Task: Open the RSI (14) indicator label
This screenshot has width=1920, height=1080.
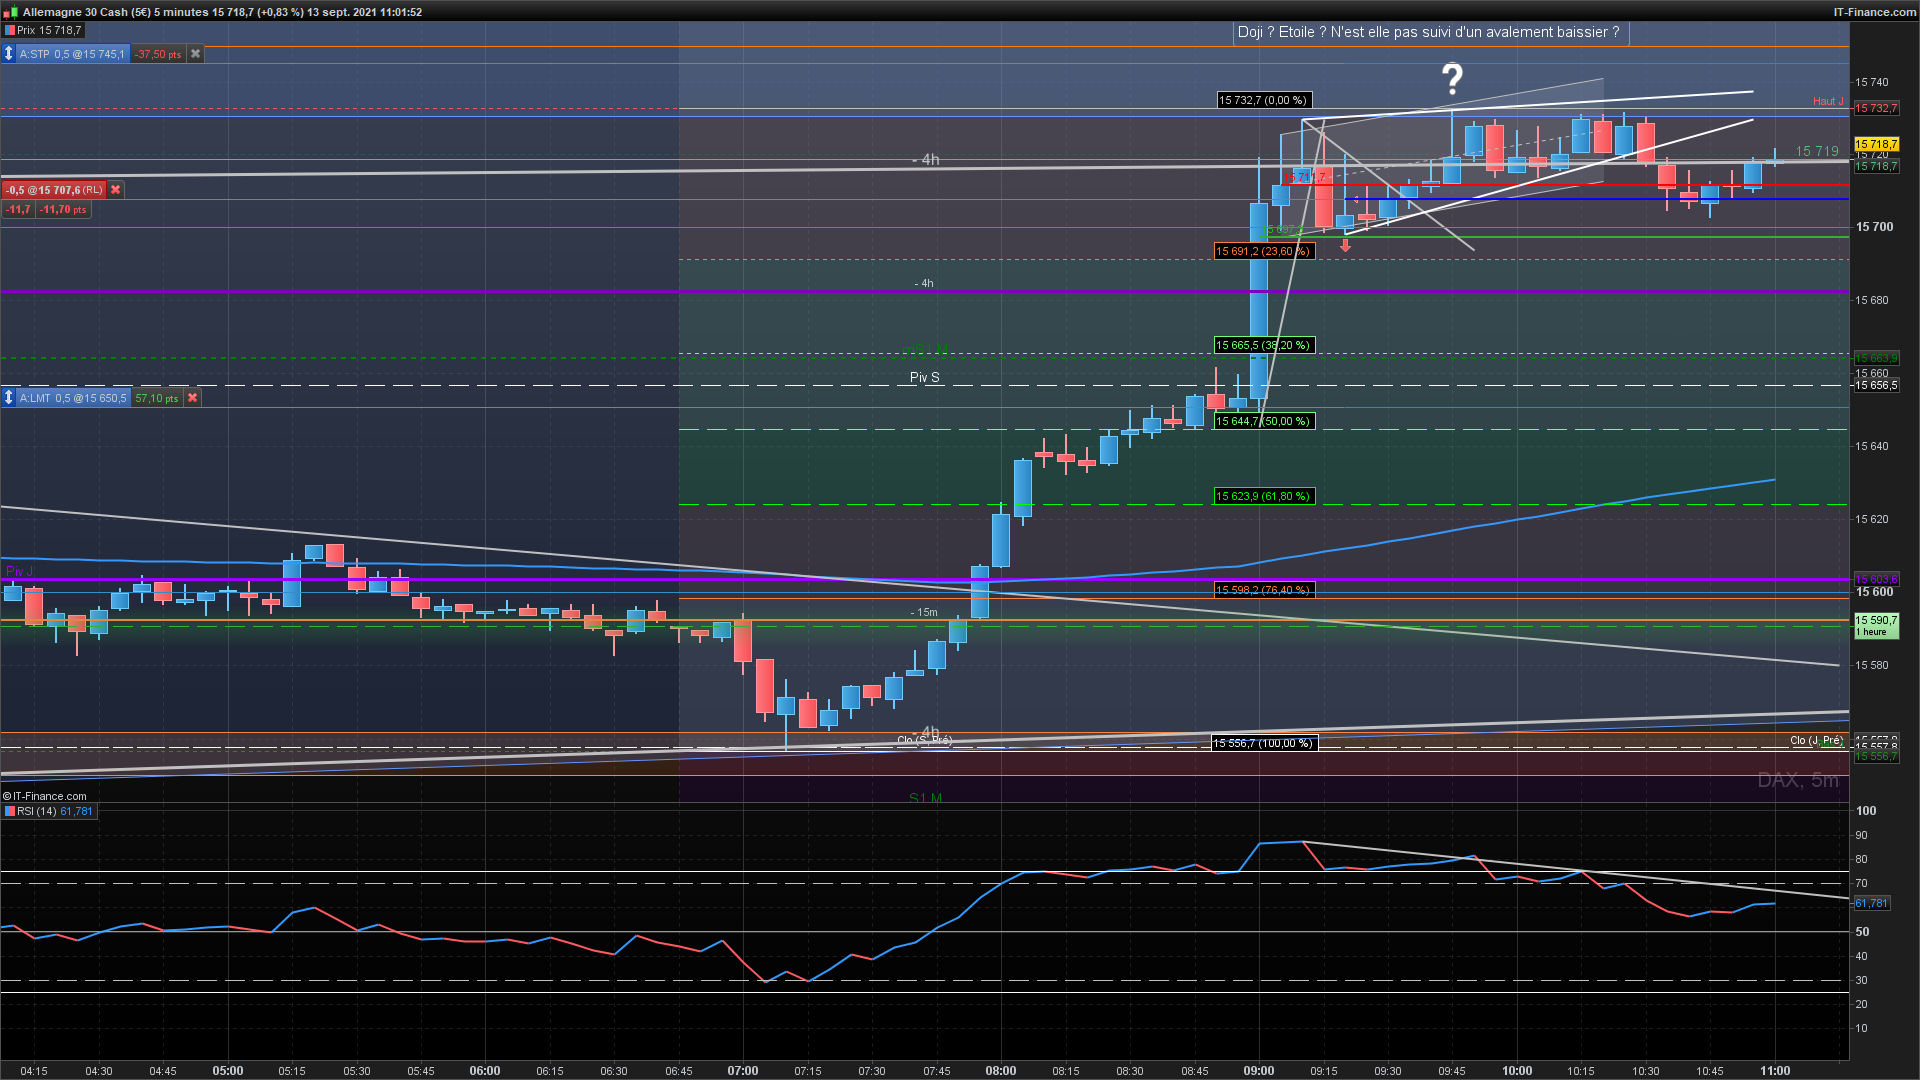Action: [x=37, y=811]
